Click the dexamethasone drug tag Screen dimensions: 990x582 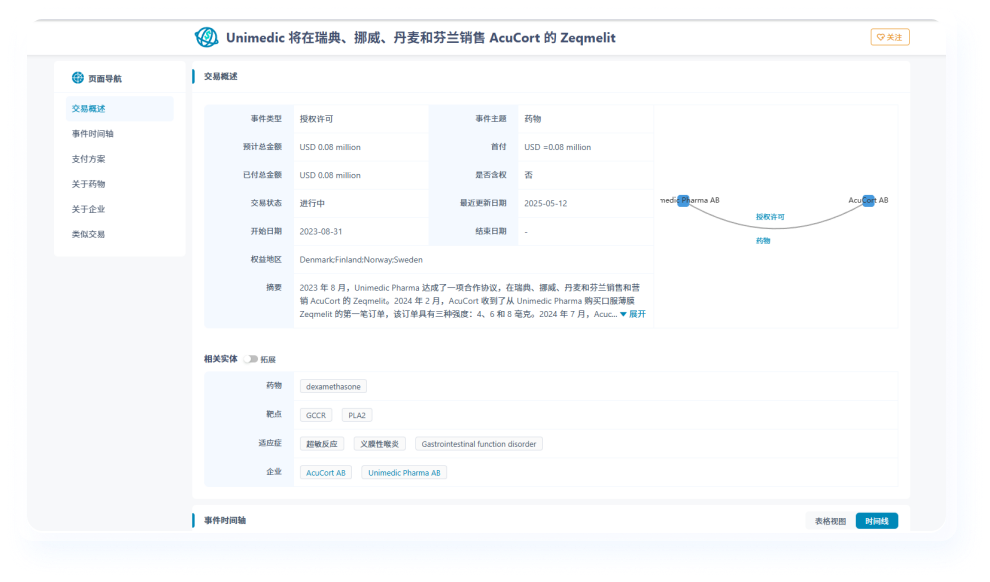point(333,386)
